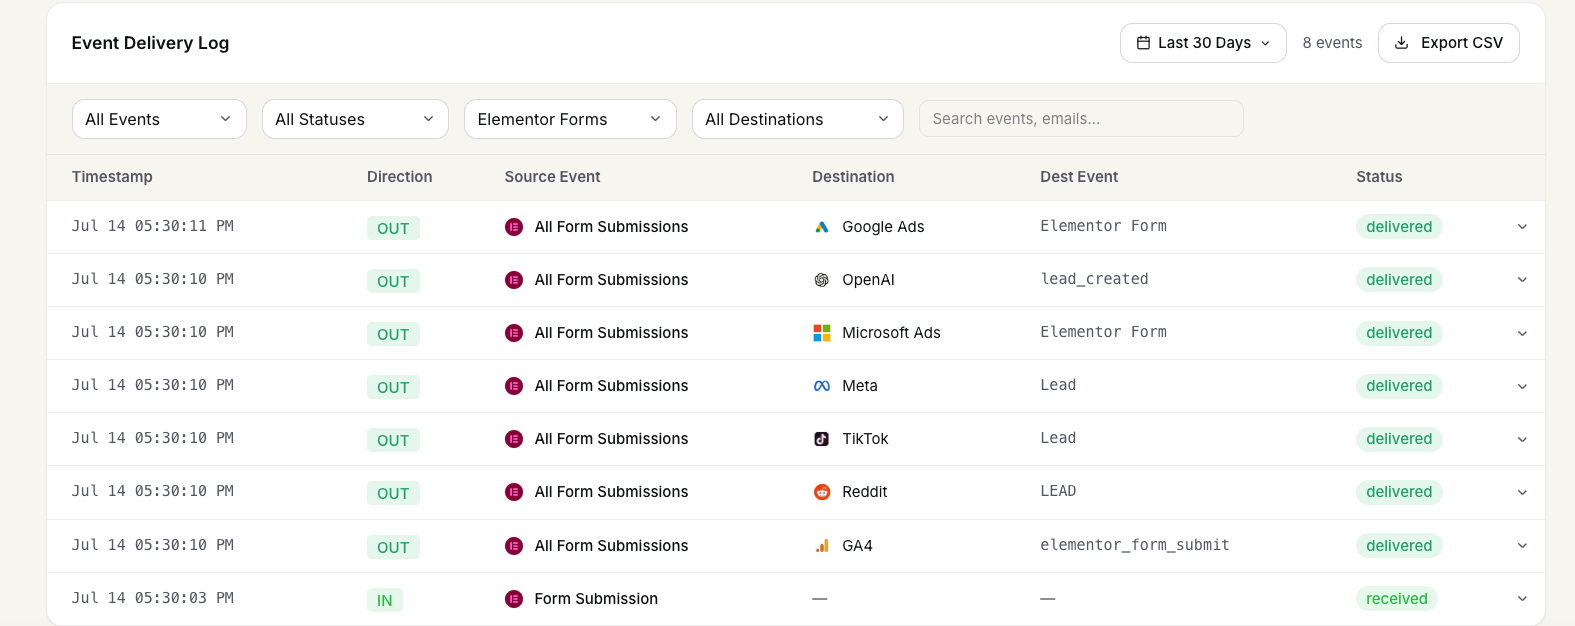Viewport: 1575px width, 626px height.
Task: Expand the Microsoft Ads row details
Action: tap(1522, 333)
